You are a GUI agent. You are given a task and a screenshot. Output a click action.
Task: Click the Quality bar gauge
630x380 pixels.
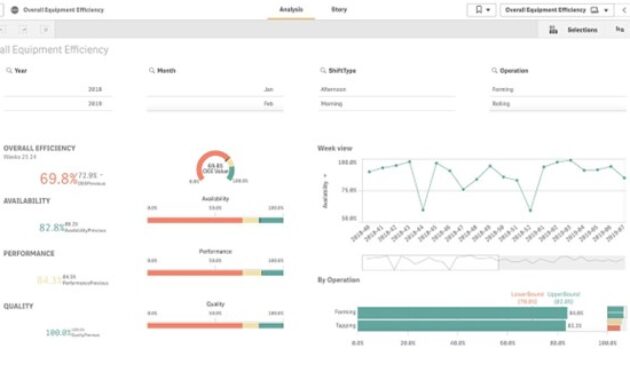pyautogui.click(x=215, y=325)
